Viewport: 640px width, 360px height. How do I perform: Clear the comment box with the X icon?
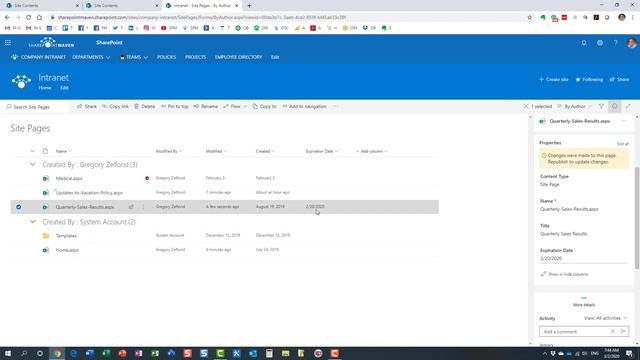tap(612, 331)
